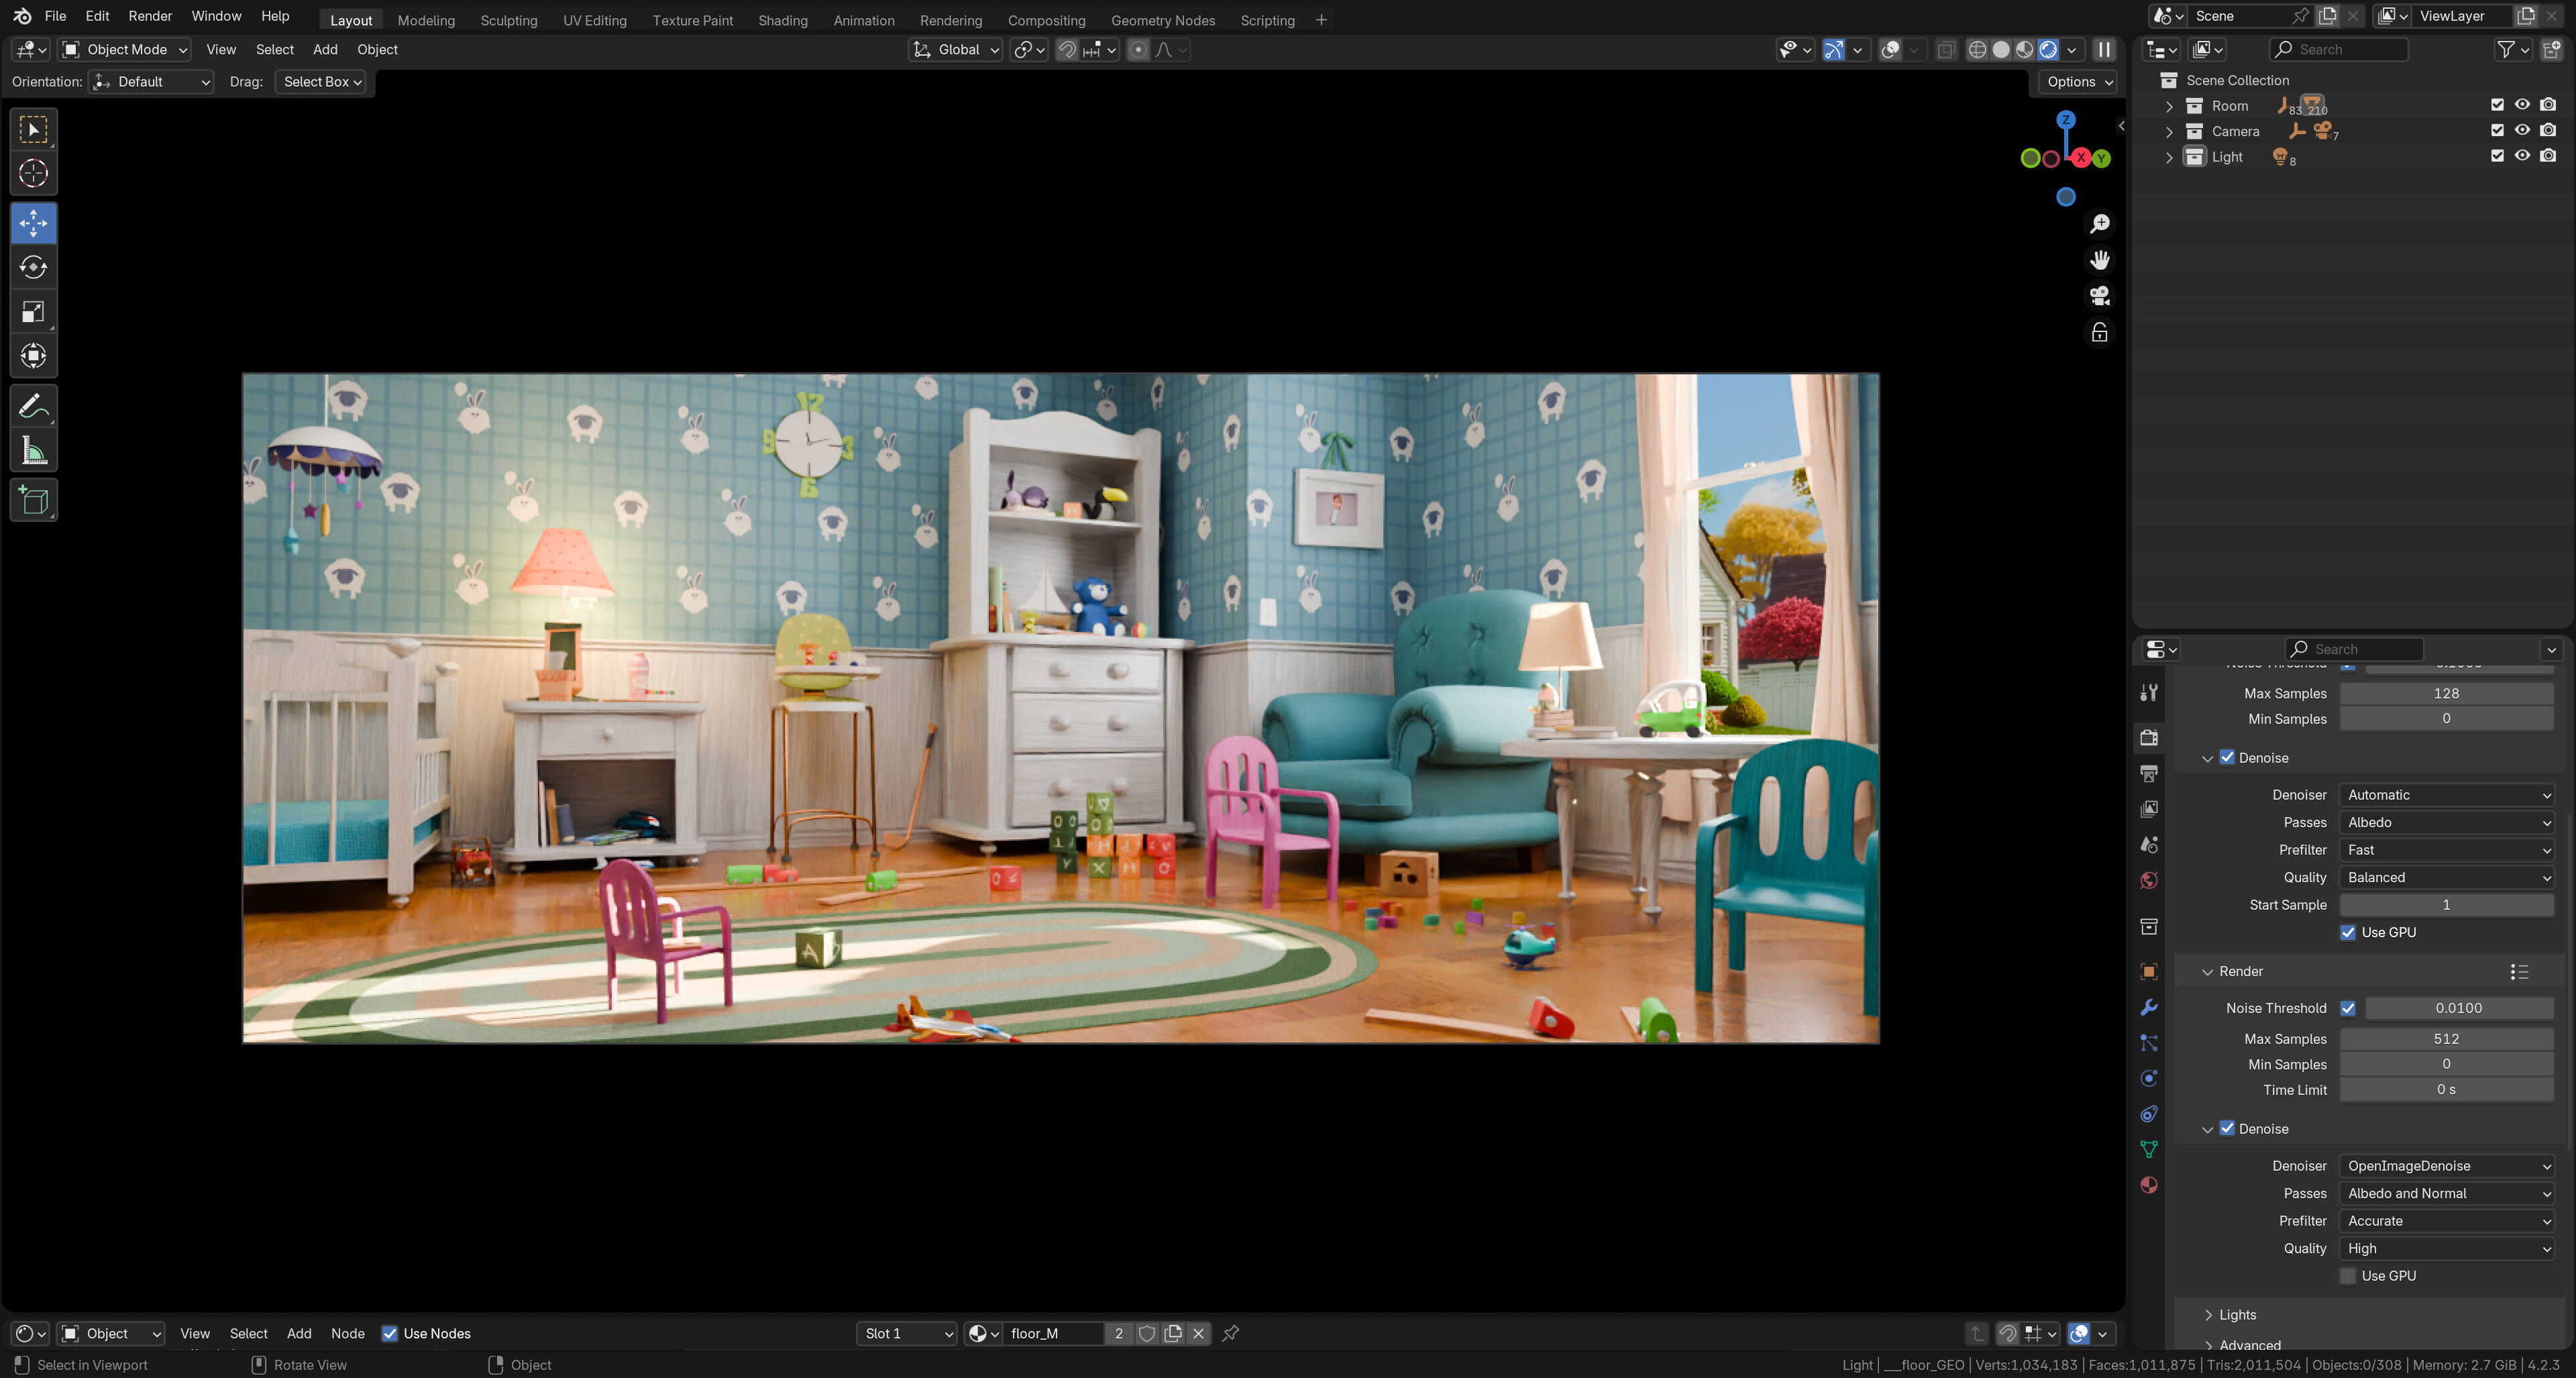Click the Options button in the viewport header
This screenshot has width=2576, height=1378.
click(2078, 82)
